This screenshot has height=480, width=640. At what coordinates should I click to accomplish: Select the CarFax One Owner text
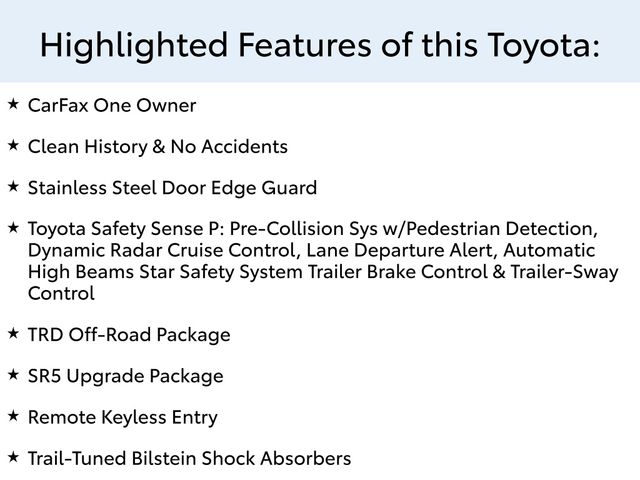click(112, 106)
